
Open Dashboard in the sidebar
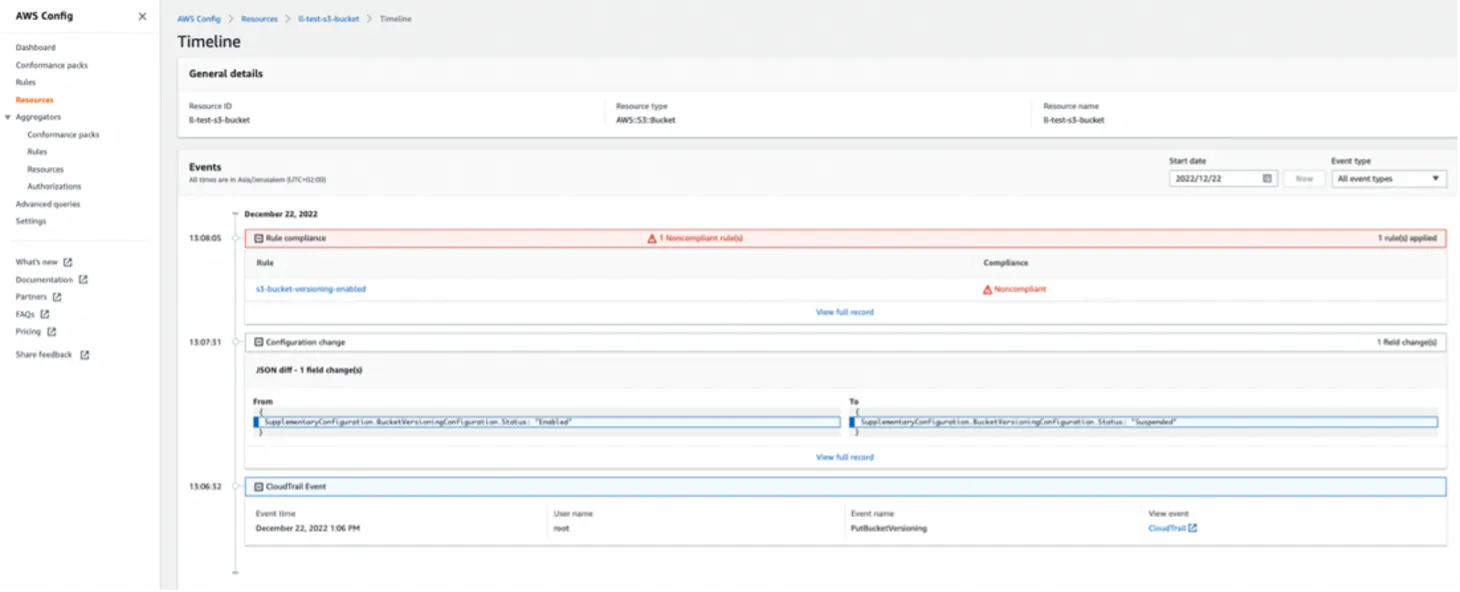(35, 47)
